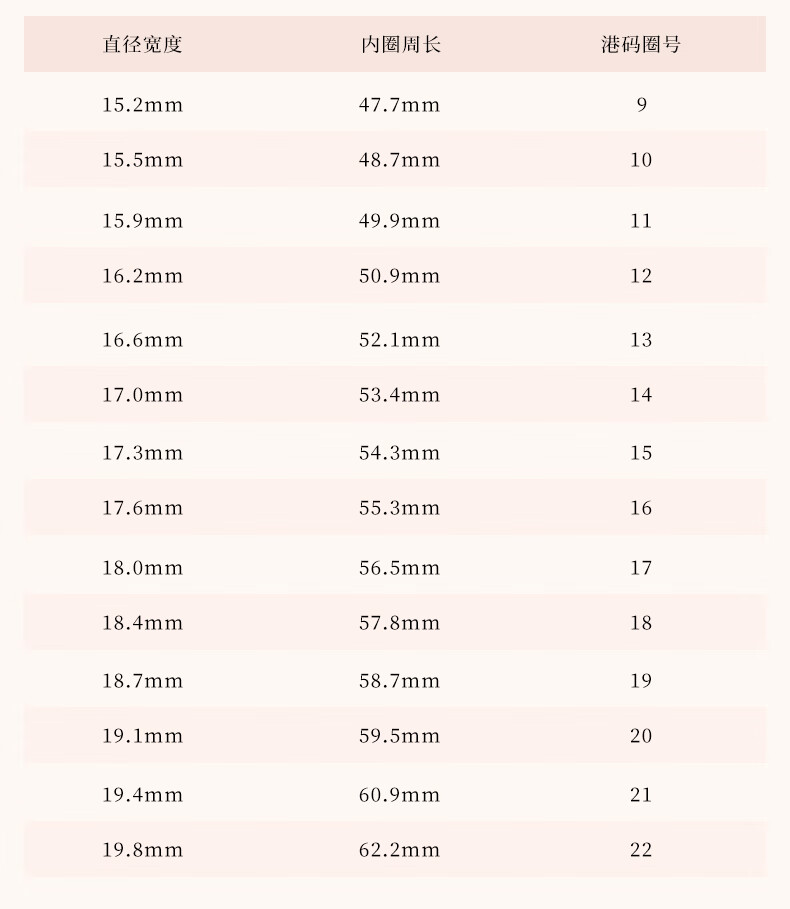Select the 18.0mm diameter cell
790x909 pixels.
click(x=143, y=568)
